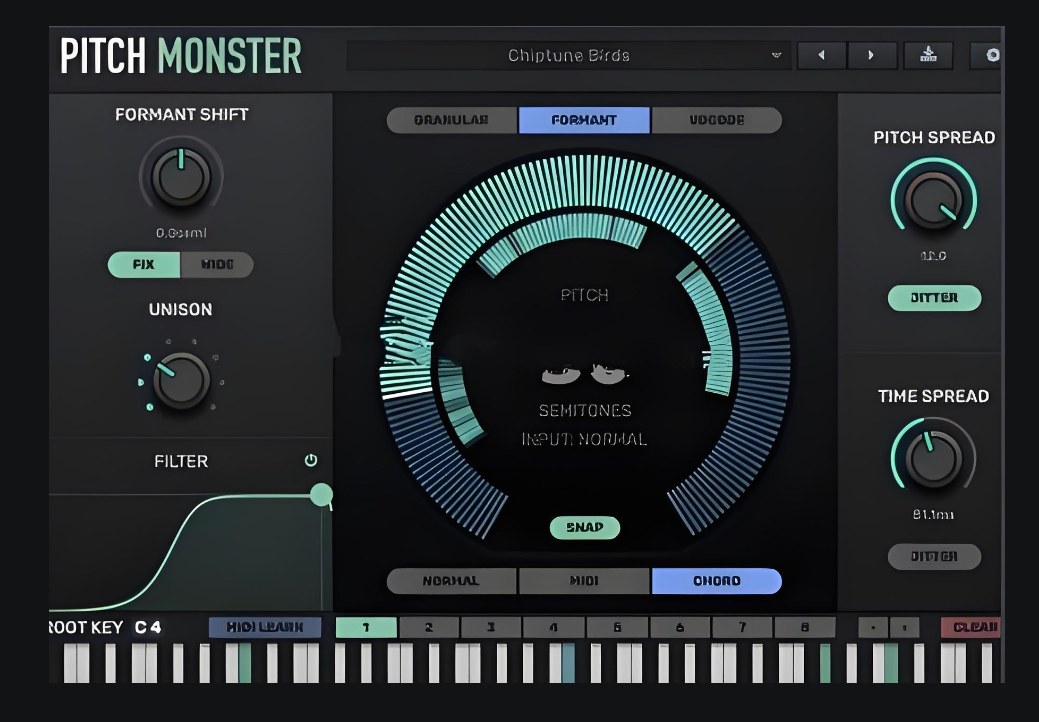
Task: Switch input to MIDI mode
Action: click(584, 581)
